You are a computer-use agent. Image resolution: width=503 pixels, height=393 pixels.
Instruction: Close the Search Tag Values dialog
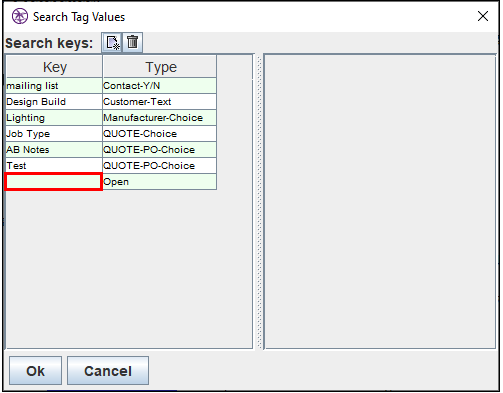click(483, 16)
